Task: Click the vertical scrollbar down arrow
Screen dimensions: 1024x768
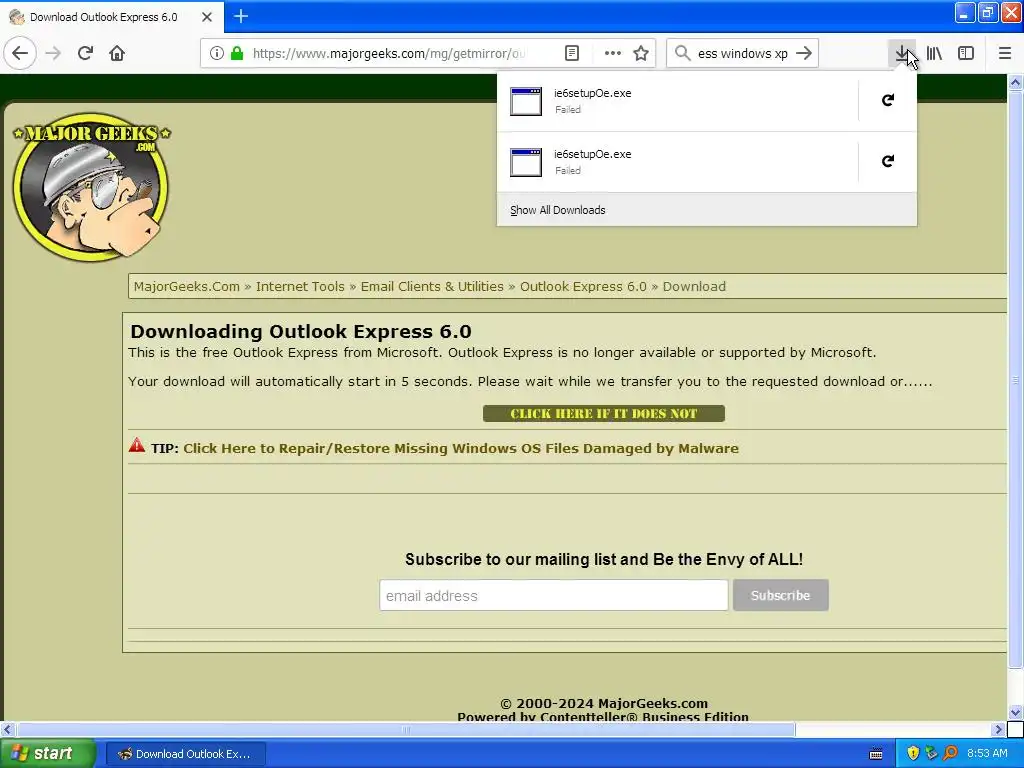Action: click(1016, 712)
